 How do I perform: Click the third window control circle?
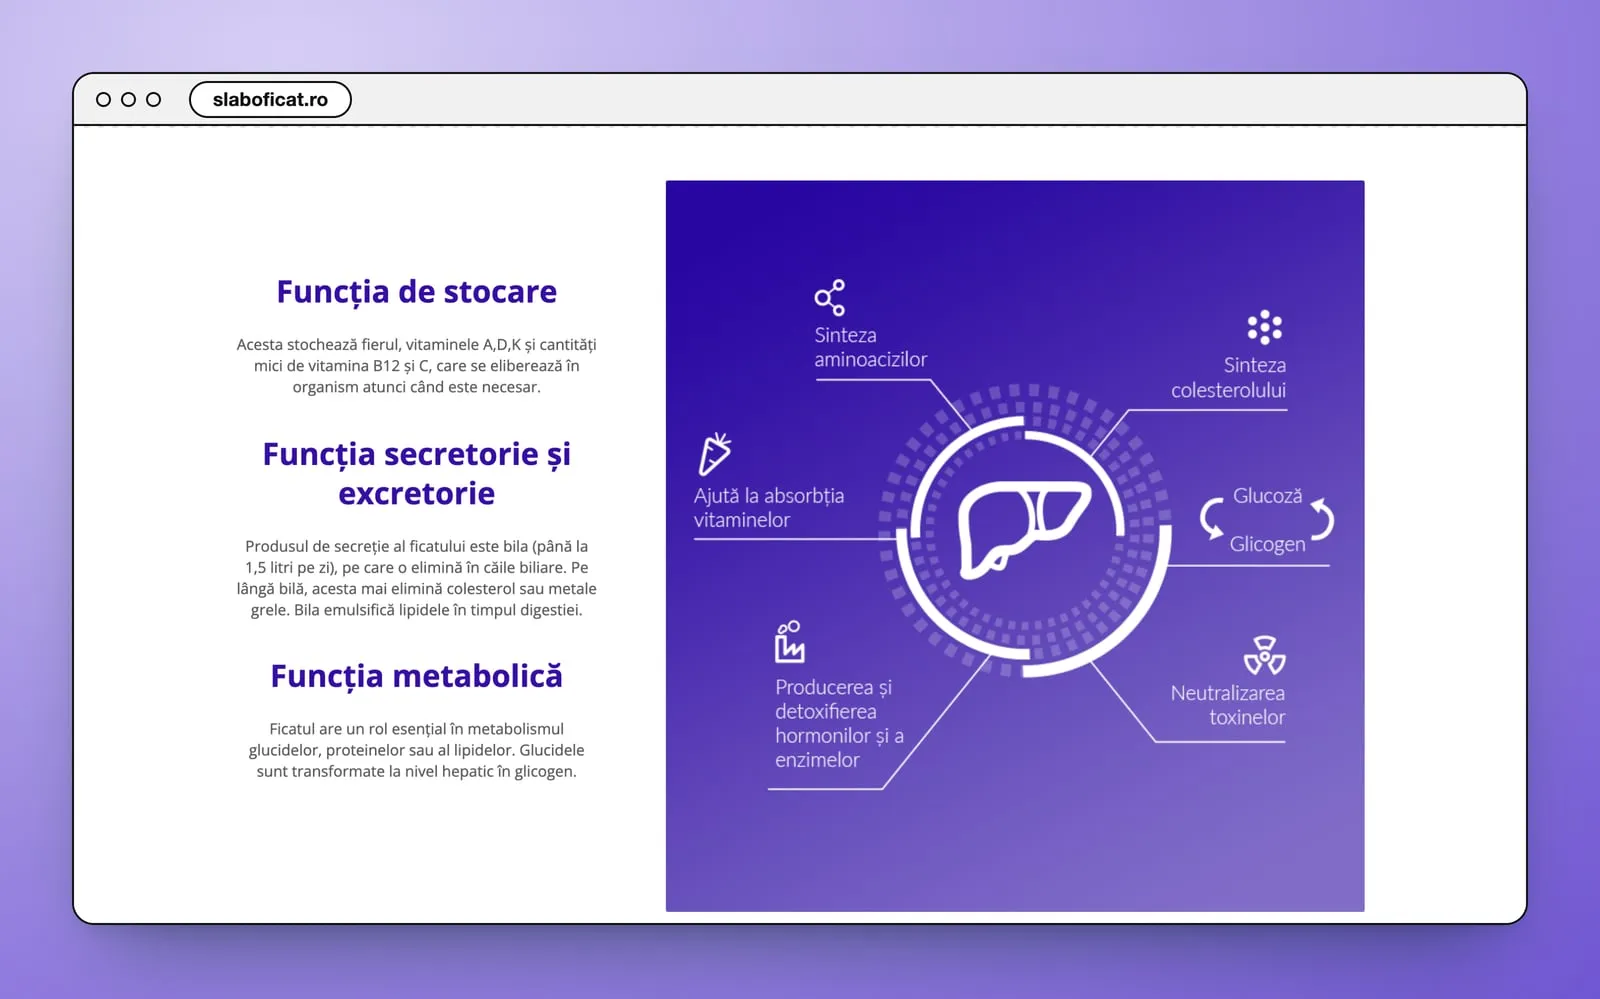pos(153,100)
